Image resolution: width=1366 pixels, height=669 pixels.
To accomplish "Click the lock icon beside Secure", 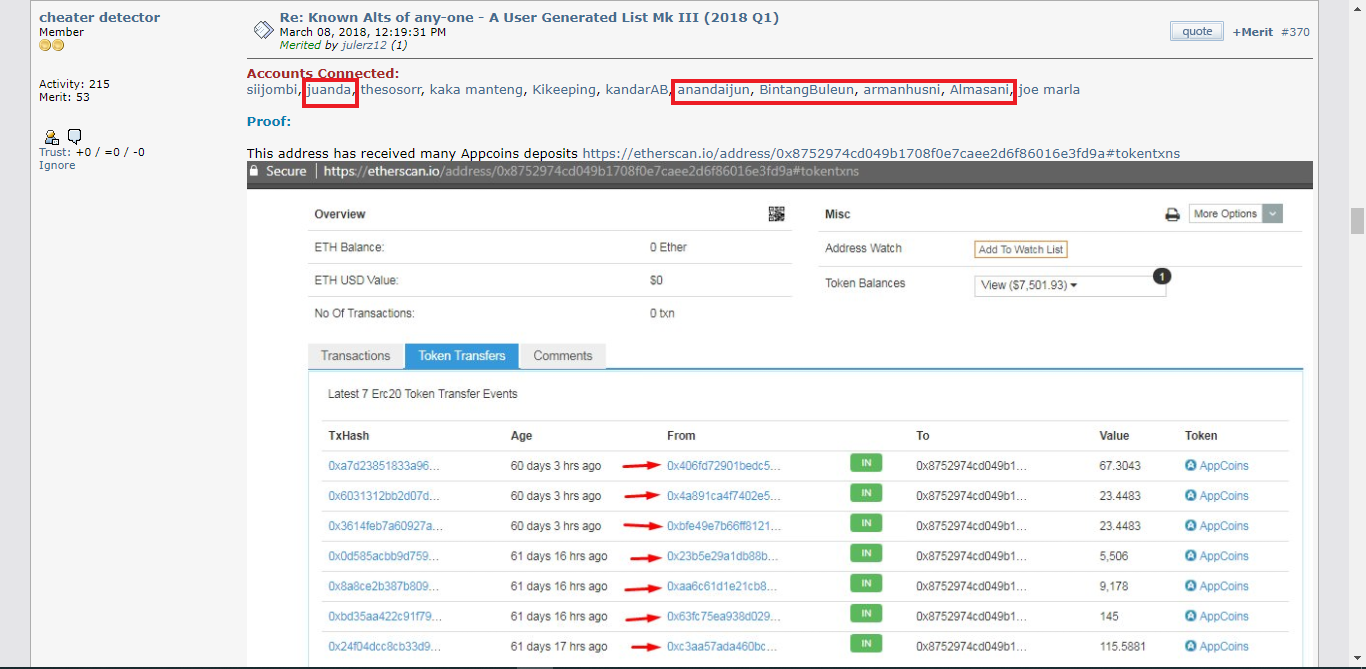I will tap(254, 171).
